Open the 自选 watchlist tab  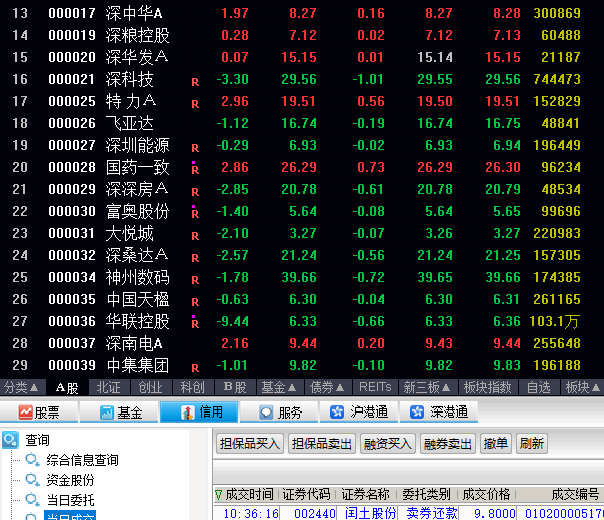[539, 387]
